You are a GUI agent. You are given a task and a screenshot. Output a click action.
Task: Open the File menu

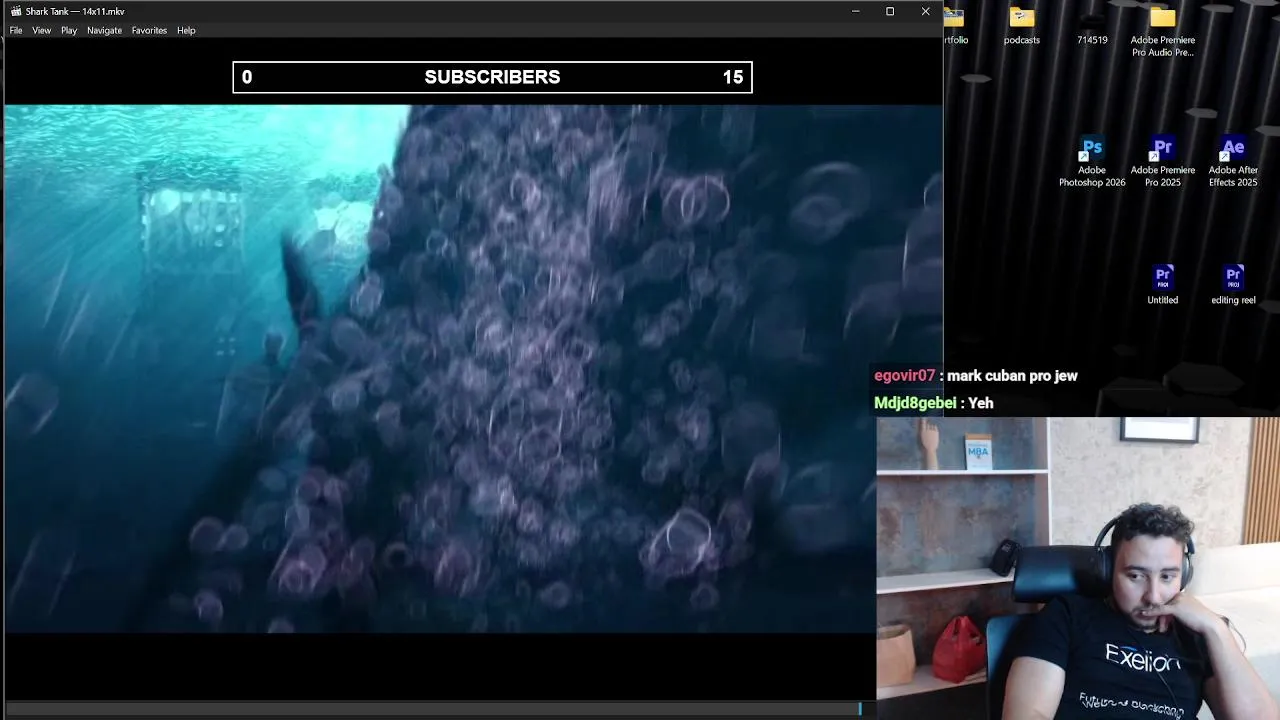(x=16, y=31)
